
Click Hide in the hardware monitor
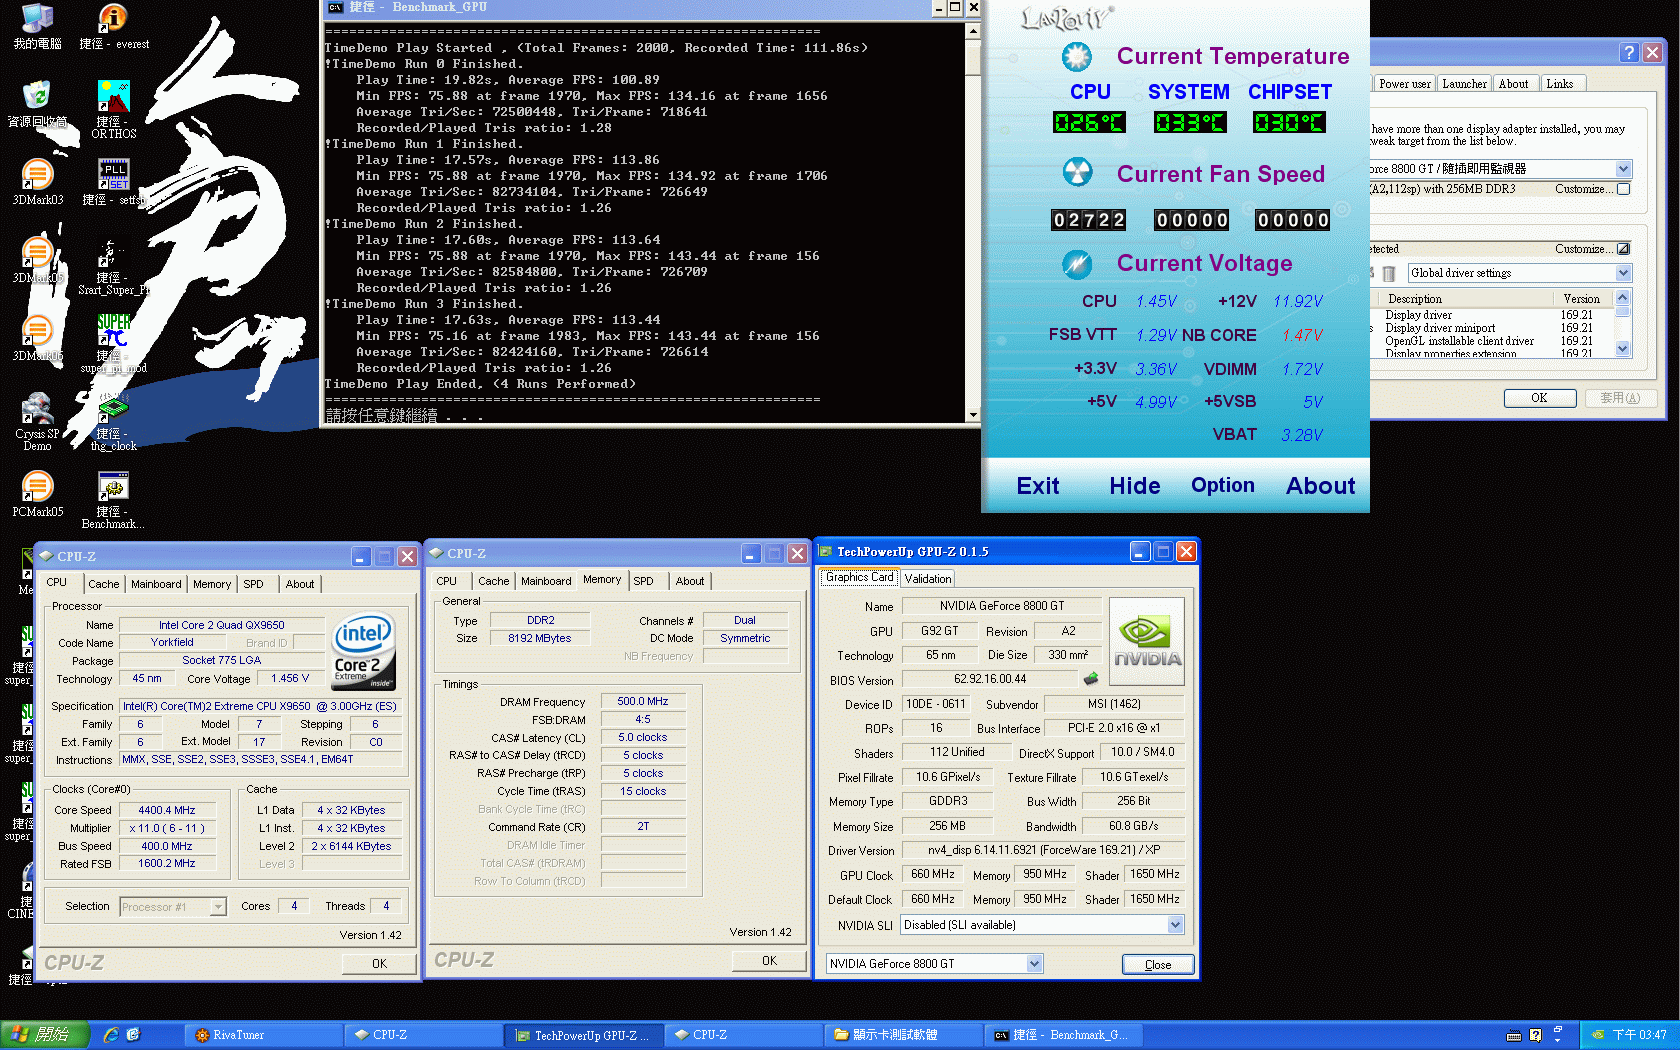(x=1135, y=486)
